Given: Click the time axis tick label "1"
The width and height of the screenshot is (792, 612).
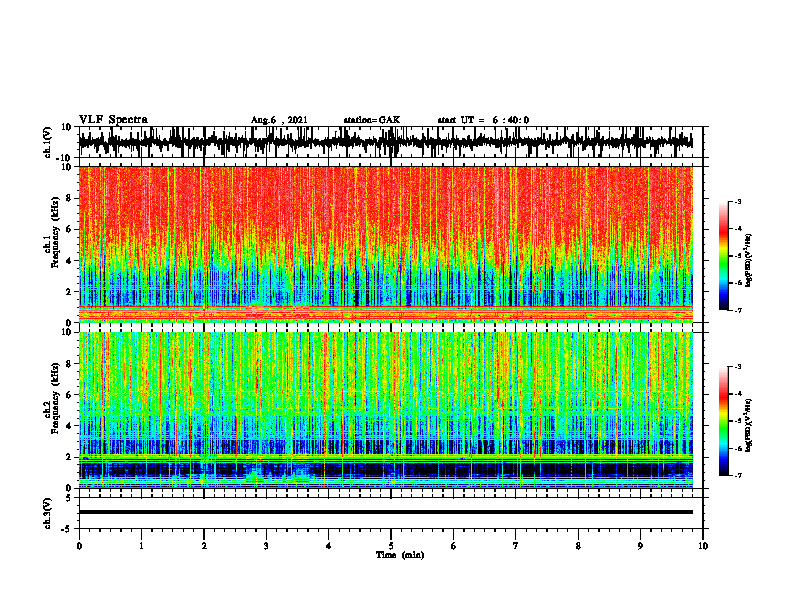Looking at the screenshot, I should click(141, 546).
